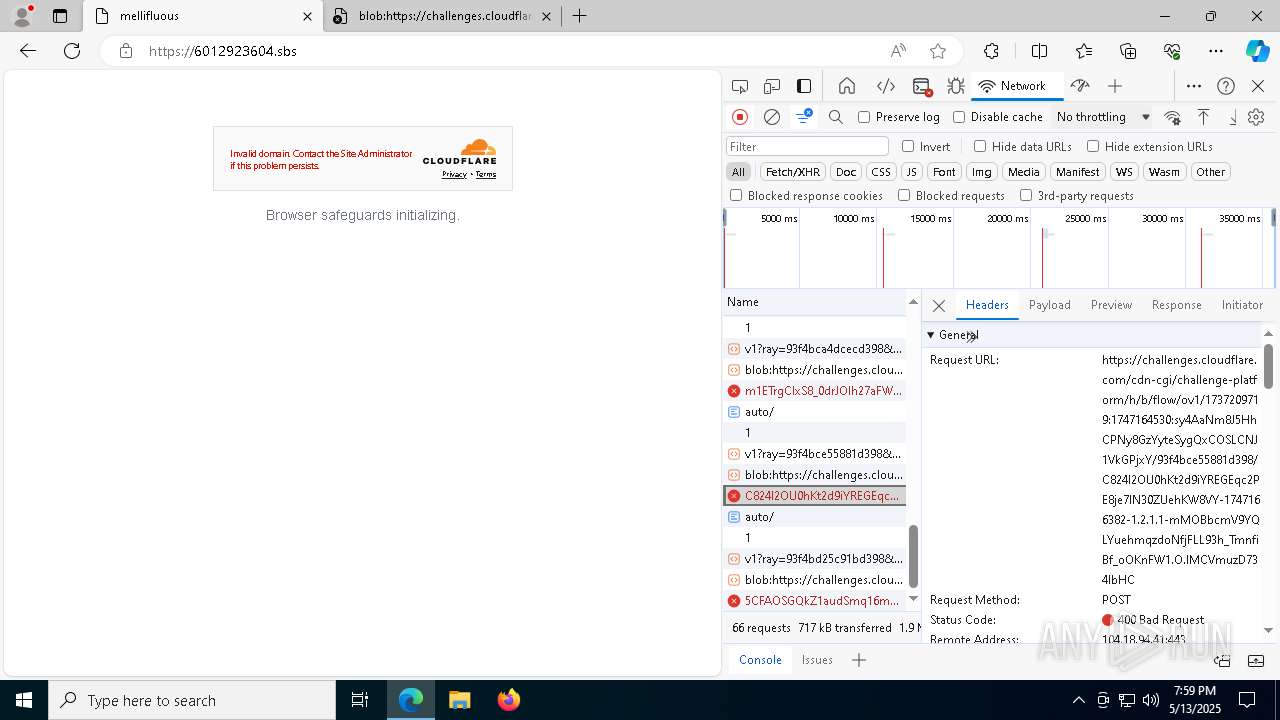Open the DevTools Welcome home icon
Image resolution: width=1280 pixels, height=720 pixels.
(847, 86)
